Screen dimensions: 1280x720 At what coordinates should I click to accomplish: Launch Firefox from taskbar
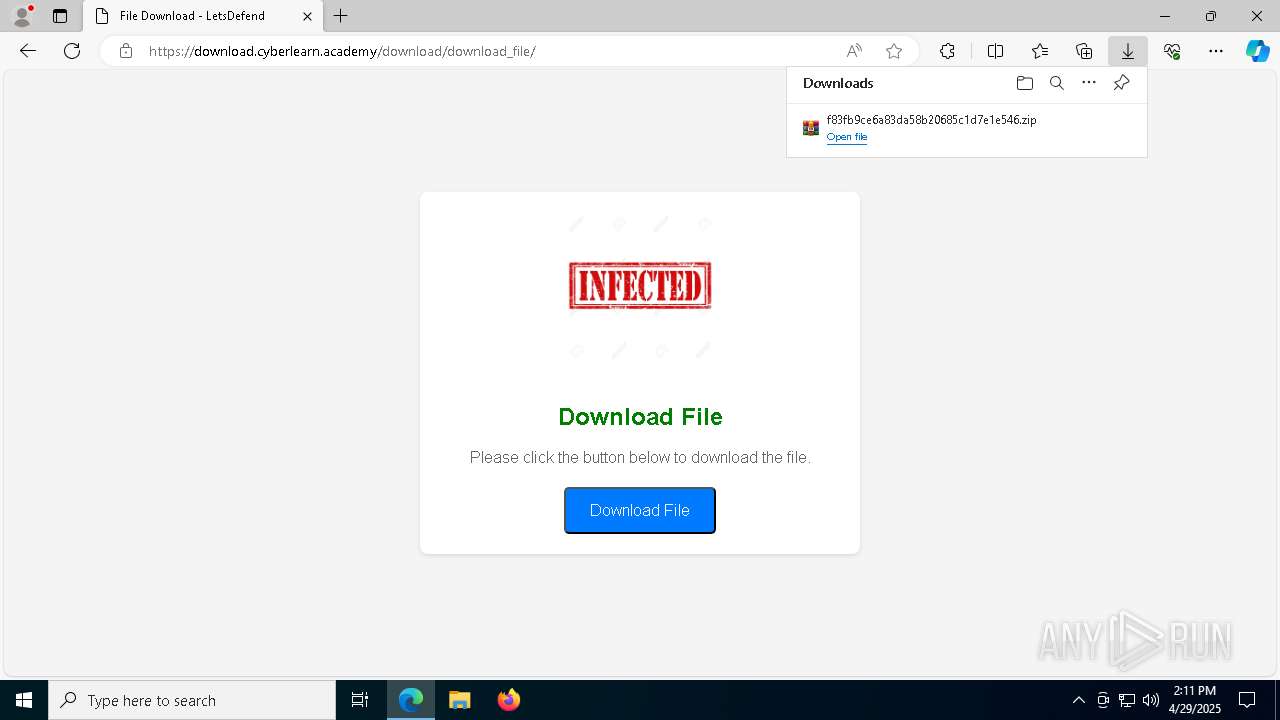pos(509,700)
